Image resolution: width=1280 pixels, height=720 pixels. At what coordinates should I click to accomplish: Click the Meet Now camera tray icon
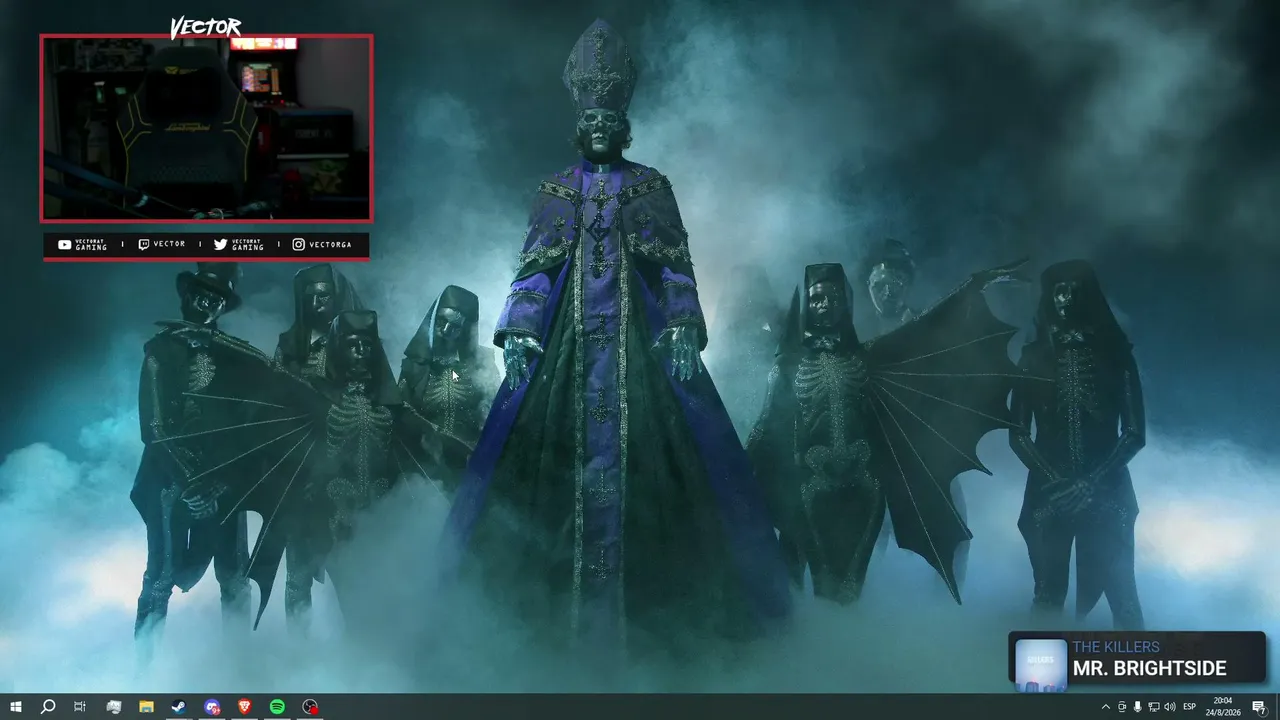[x=1121, y=707]
